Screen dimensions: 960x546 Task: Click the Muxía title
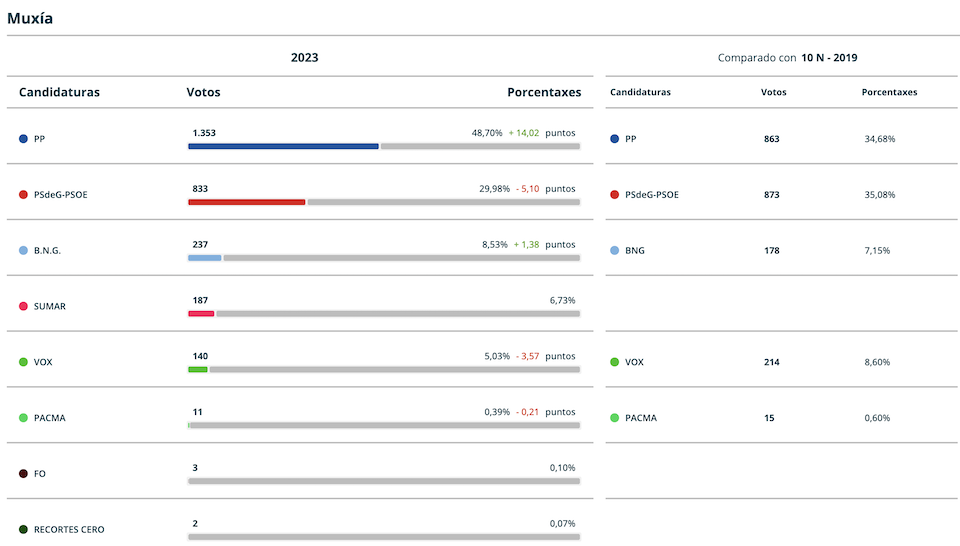tap(30, 18)
